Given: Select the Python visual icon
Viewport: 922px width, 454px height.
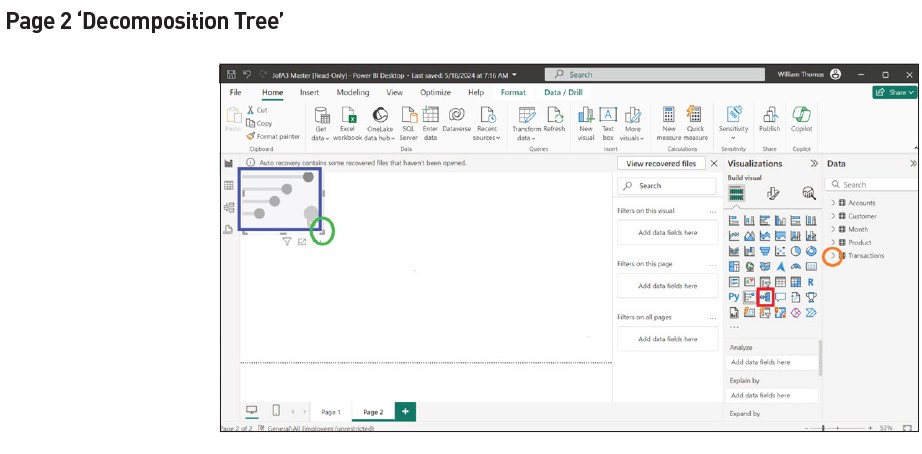Looking at the screenshot, I should click(734, 297).
